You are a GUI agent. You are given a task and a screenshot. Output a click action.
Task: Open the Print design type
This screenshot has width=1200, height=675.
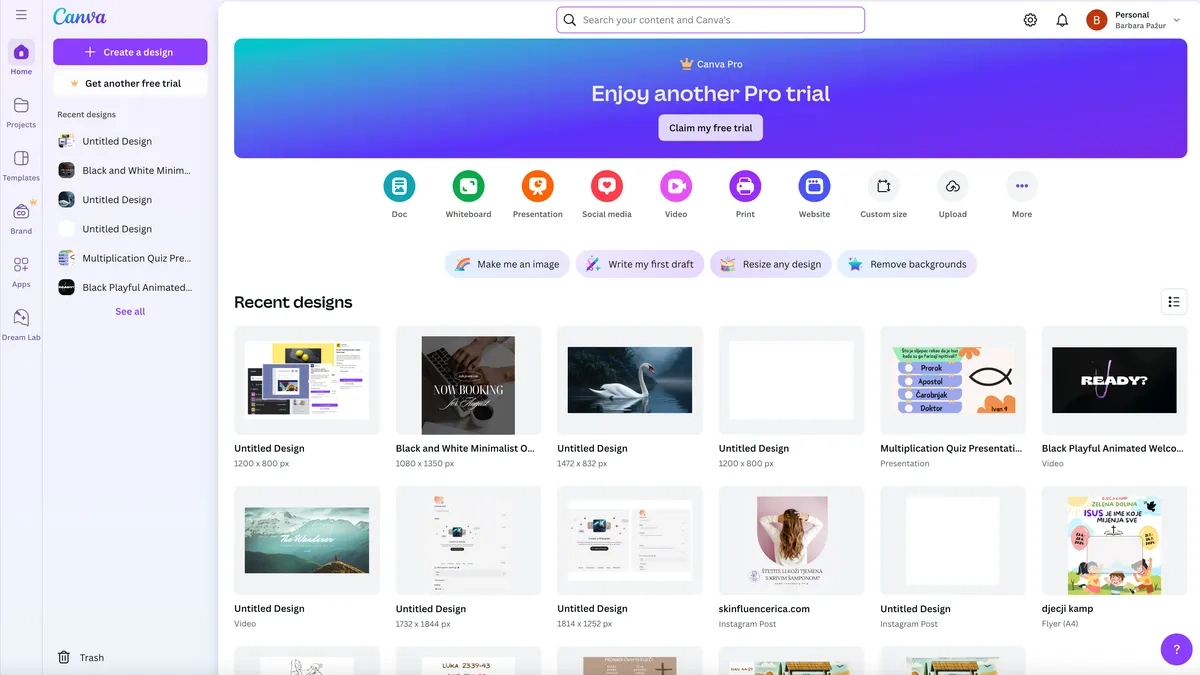click(x=744, y=185)
